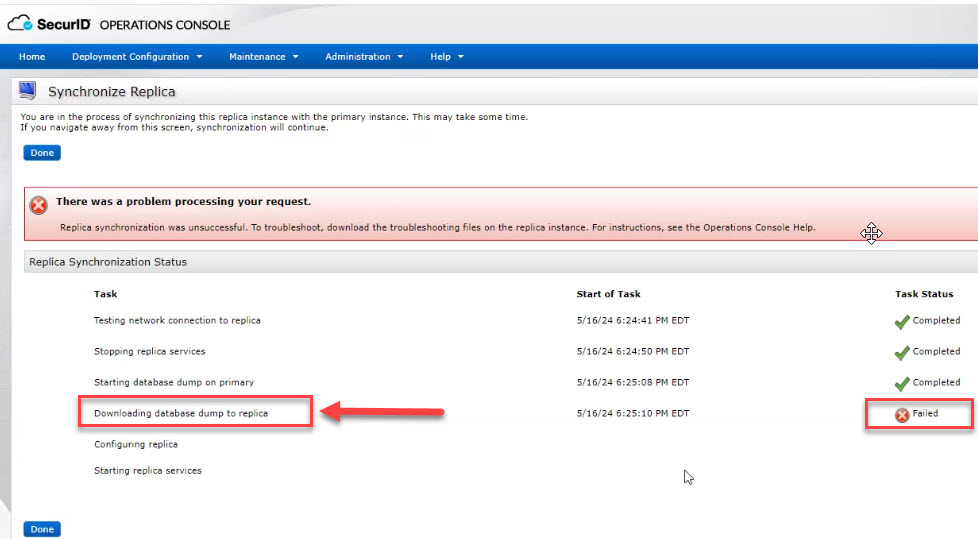
Task: Click the SecurID cloud logo icon
Action: [x=21, y=24]
